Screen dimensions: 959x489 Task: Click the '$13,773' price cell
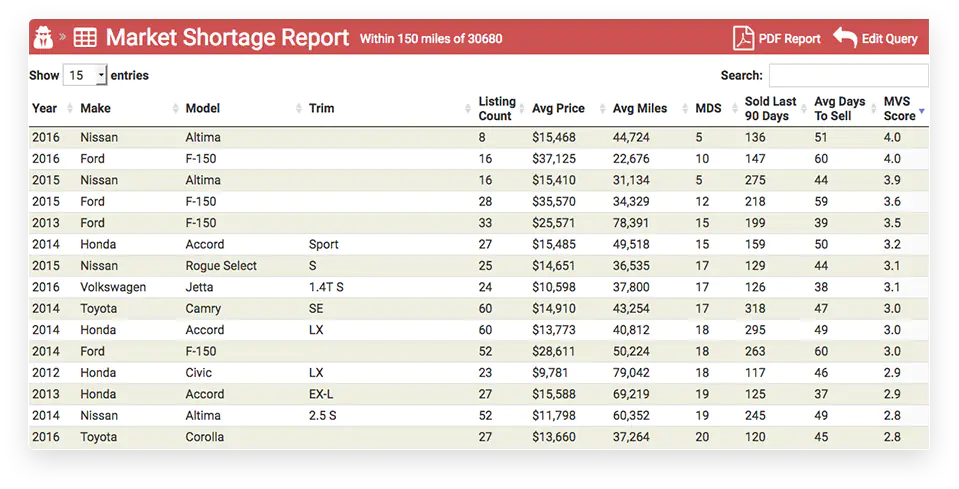point(554,330)
